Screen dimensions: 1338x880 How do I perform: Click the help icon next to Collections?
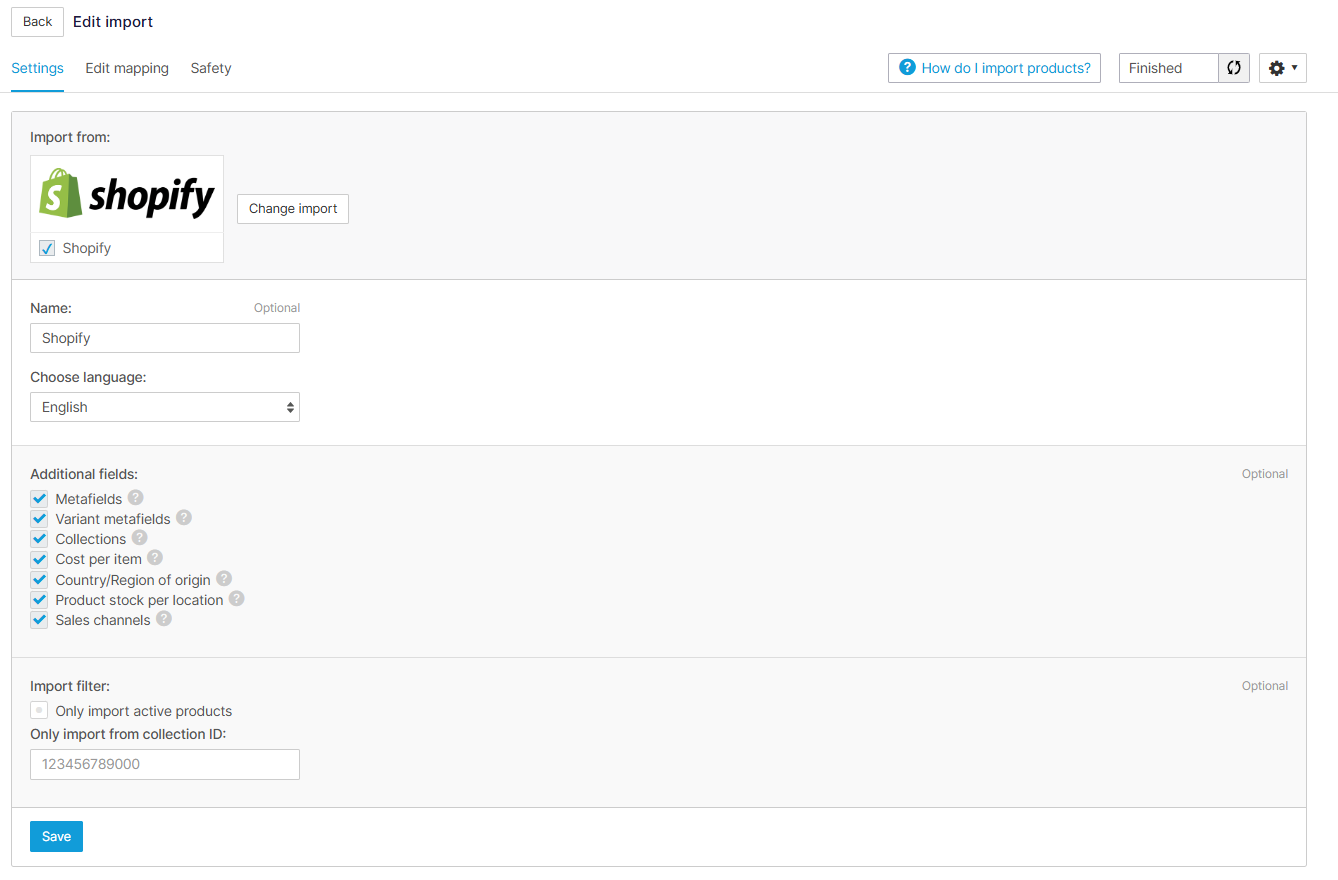(x=140, y=537)
